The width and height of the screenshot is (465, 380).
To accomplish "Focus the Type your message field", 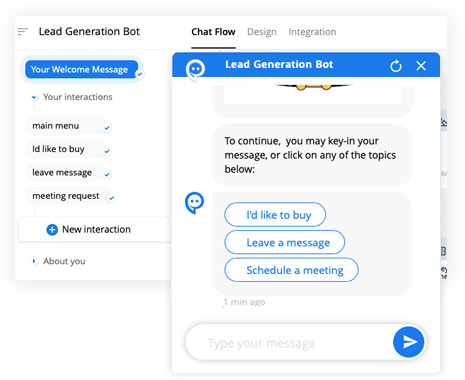I will point(290,343).
